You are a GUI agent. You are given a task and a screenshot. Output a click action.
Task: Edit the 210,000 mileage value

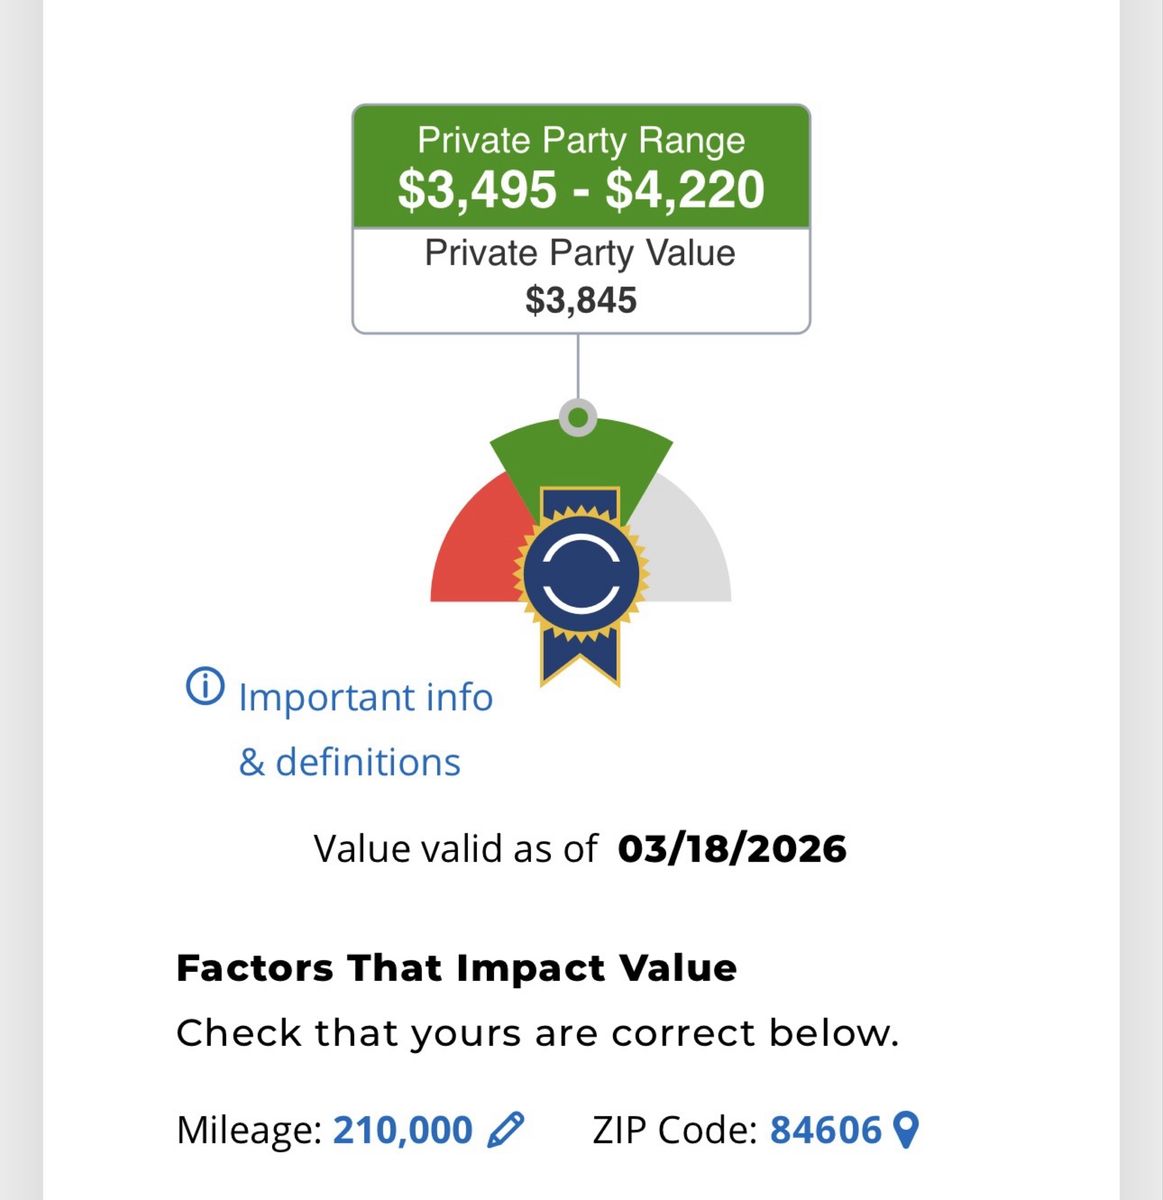coord(402,1130)
